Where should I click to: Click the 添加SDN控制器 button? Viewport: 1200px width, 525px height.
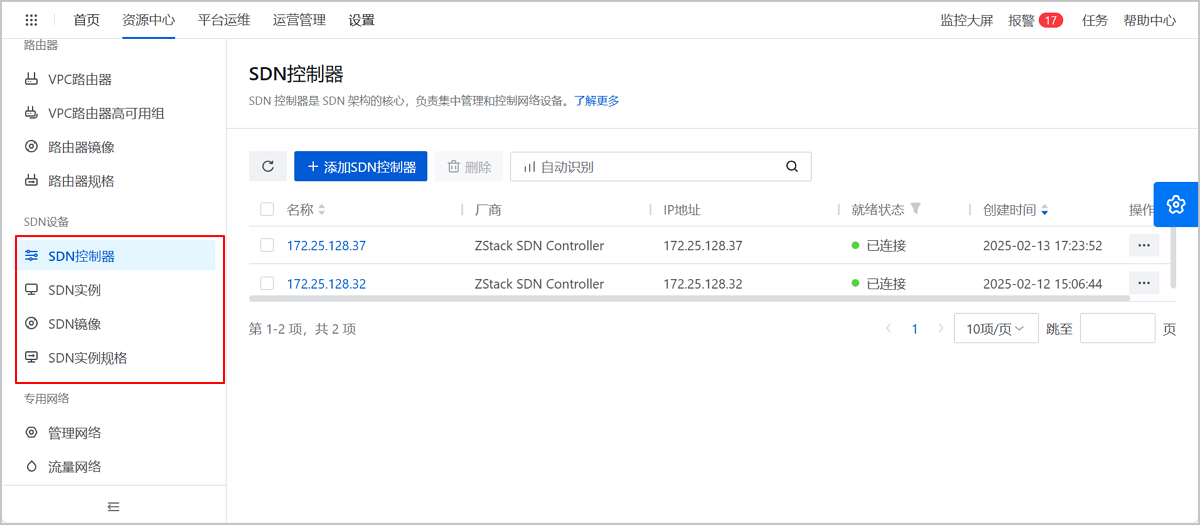tap(361, 167)
